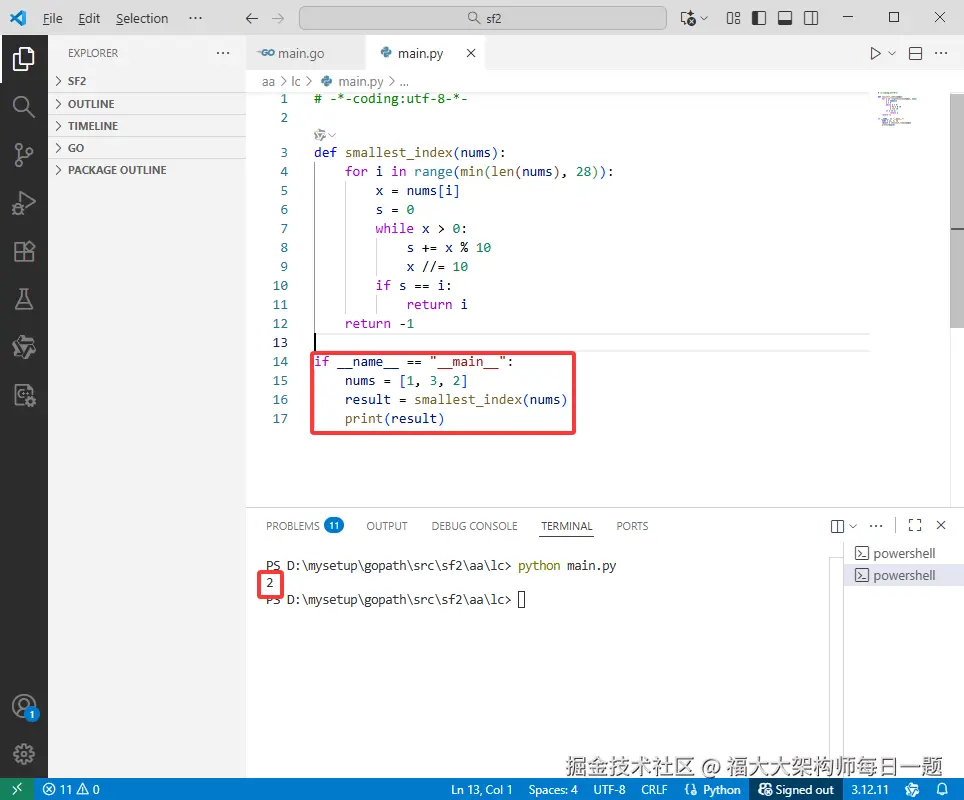
Task: Click the code minimap thumbnail
Action: [897, 109]
